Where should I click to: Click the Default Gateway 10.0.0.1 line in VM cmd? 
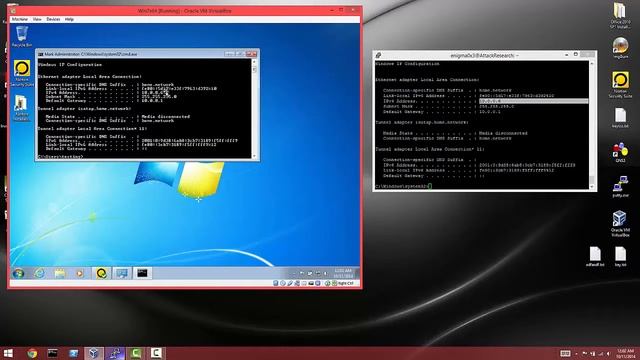(x=104, y=100)
